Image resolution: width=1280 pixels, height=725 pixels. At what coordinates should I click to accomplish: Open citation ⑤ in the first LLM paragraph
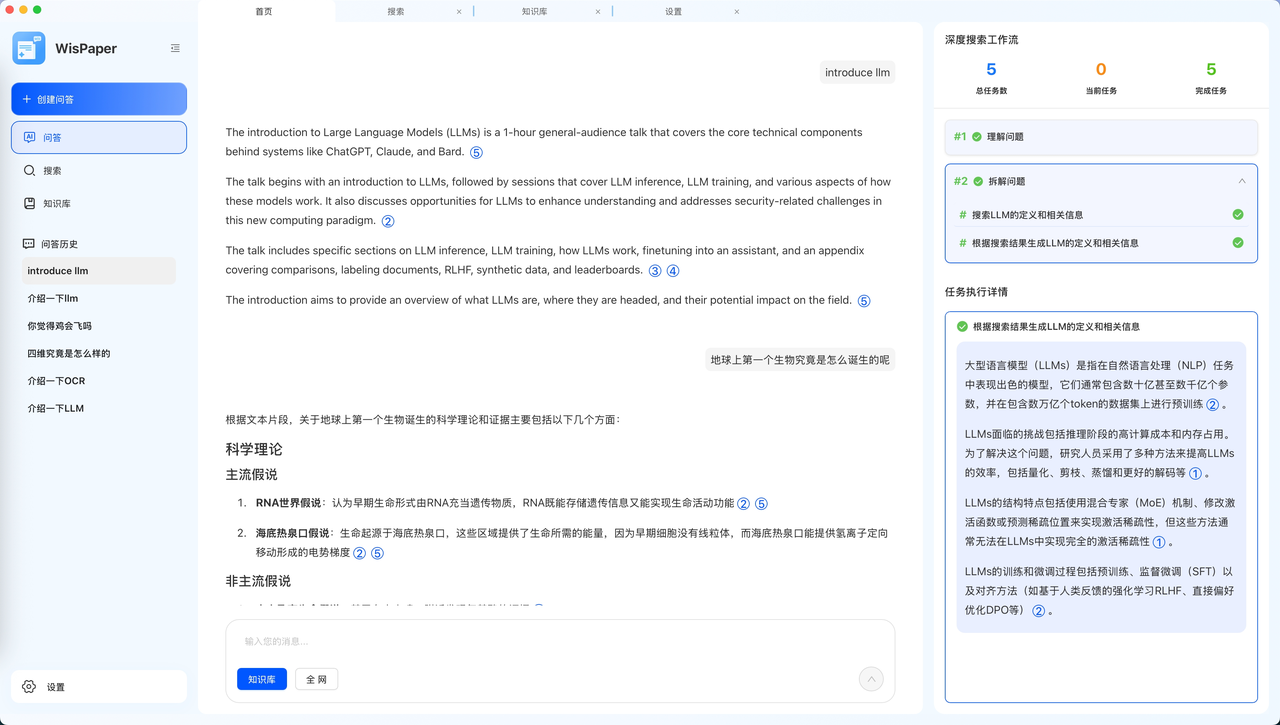[476, 152]
